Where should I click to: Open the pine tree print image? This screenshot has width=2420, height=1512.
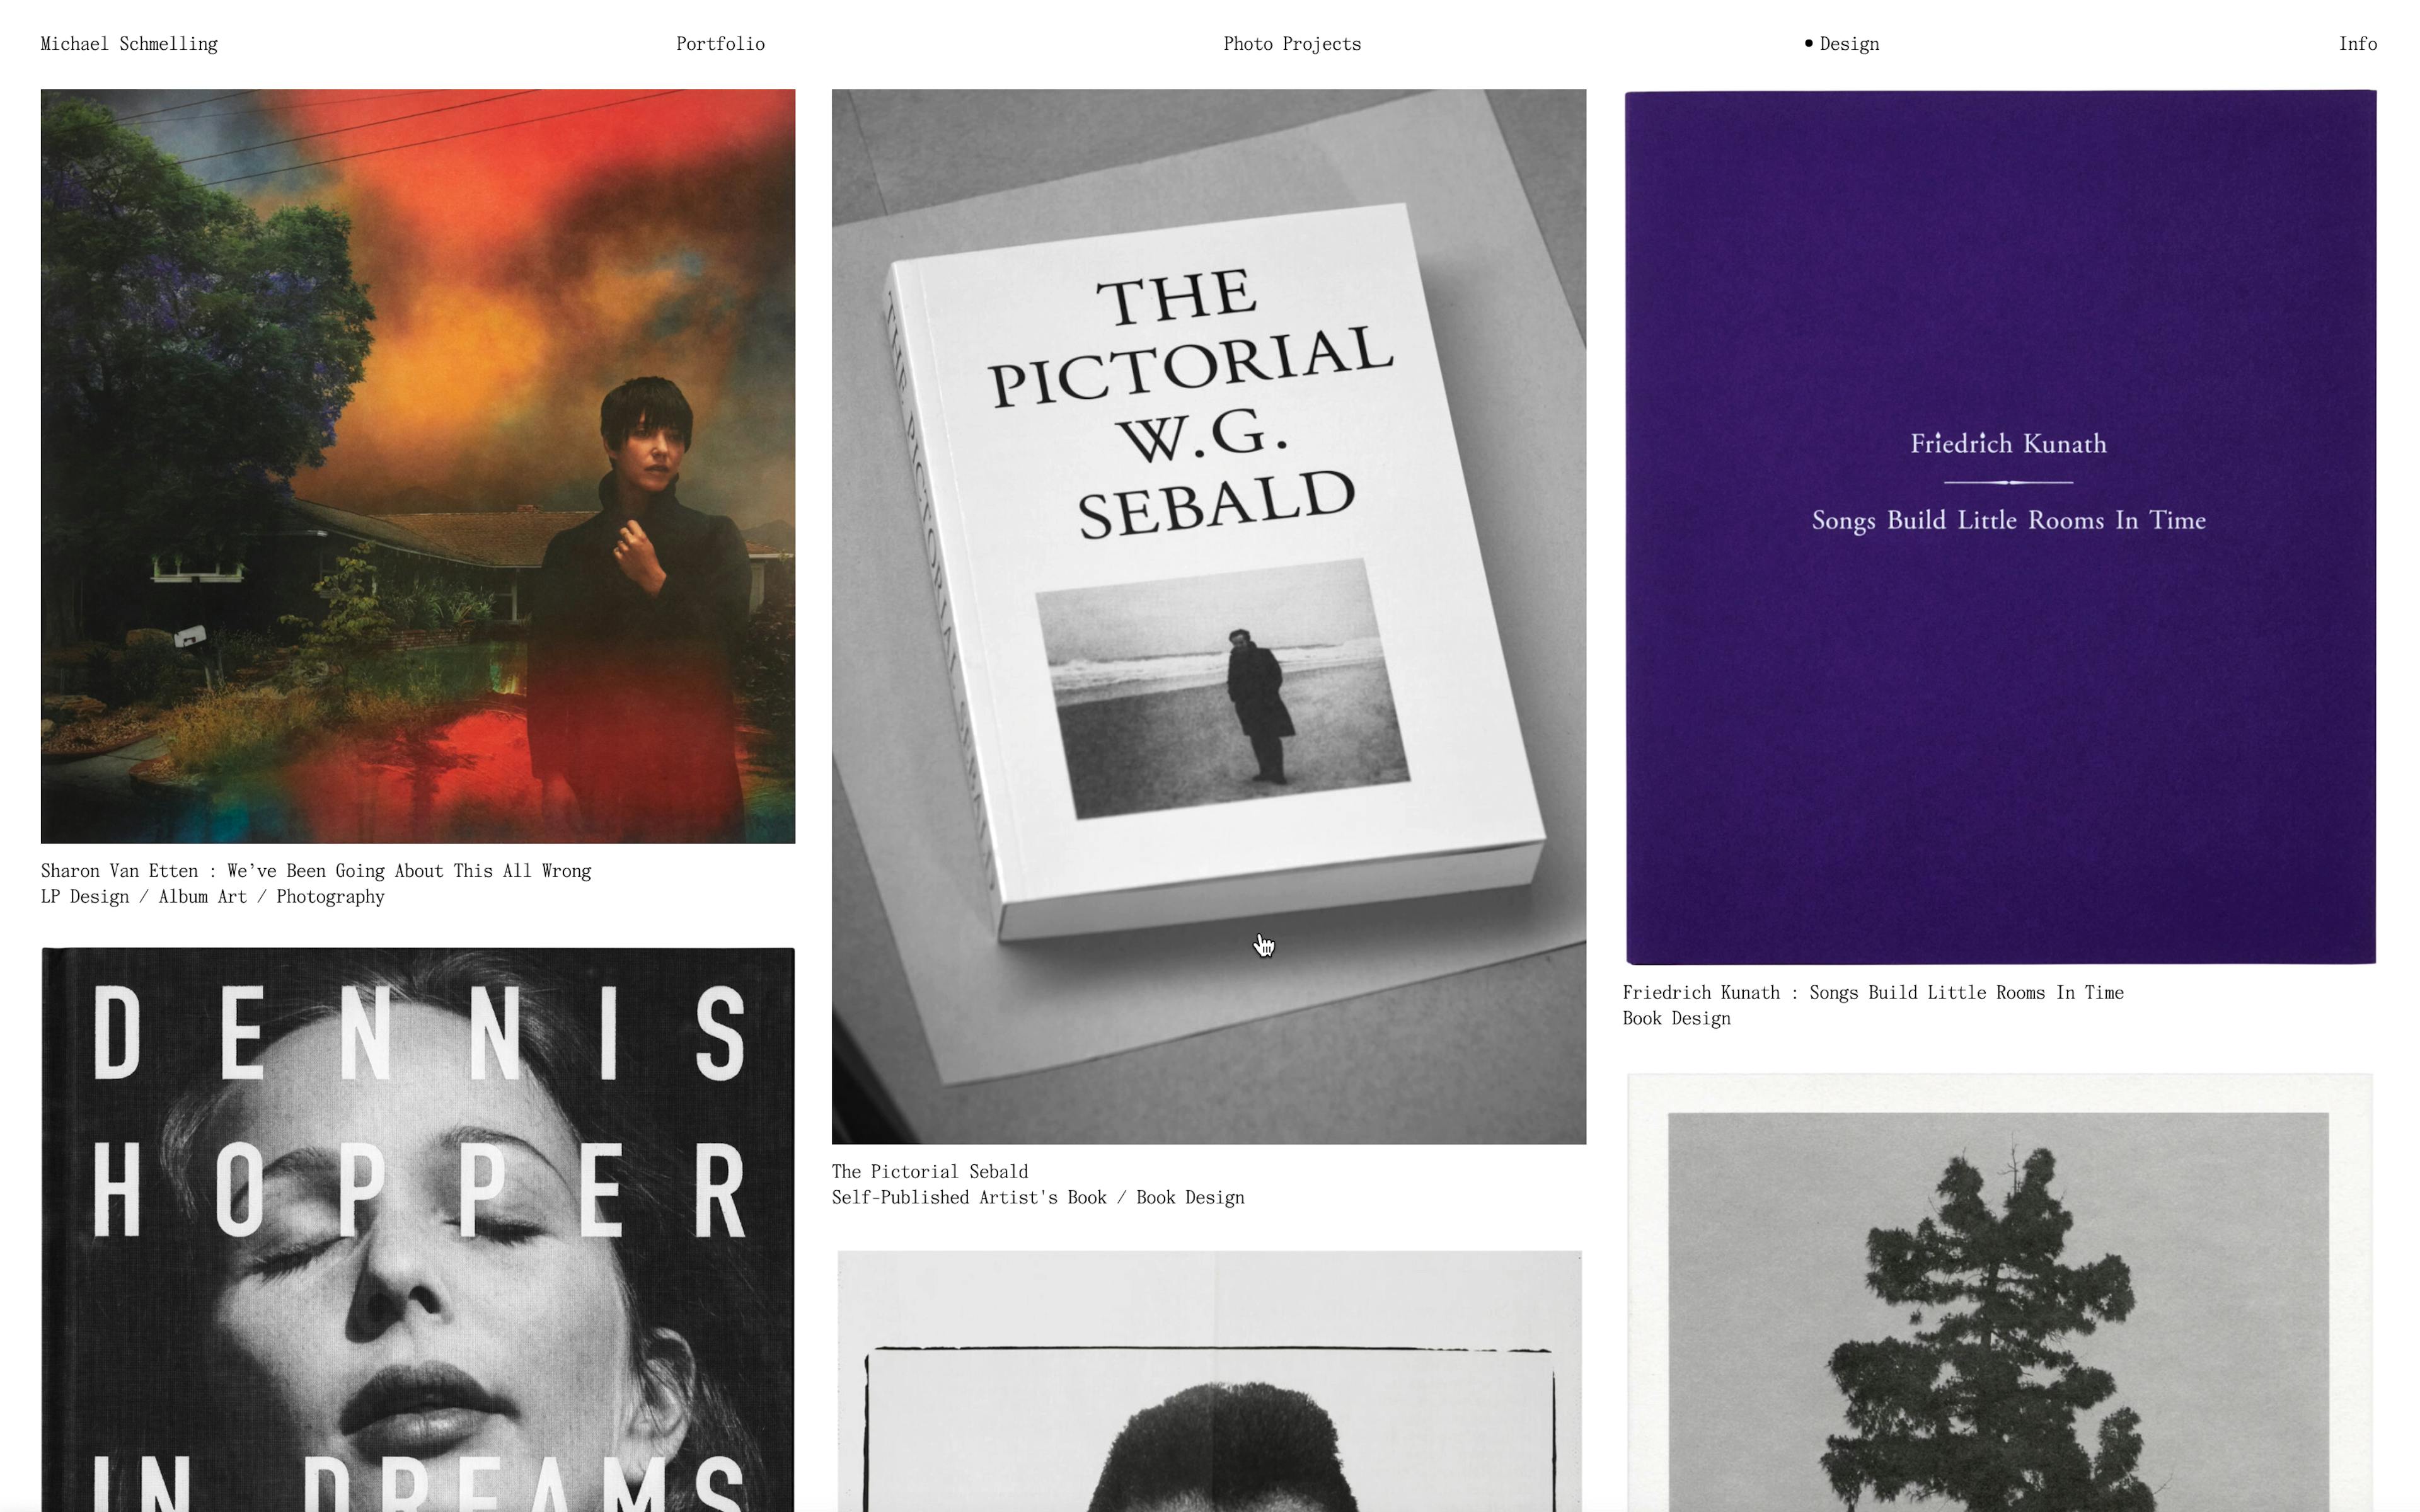click(x=2000, y=1293)
